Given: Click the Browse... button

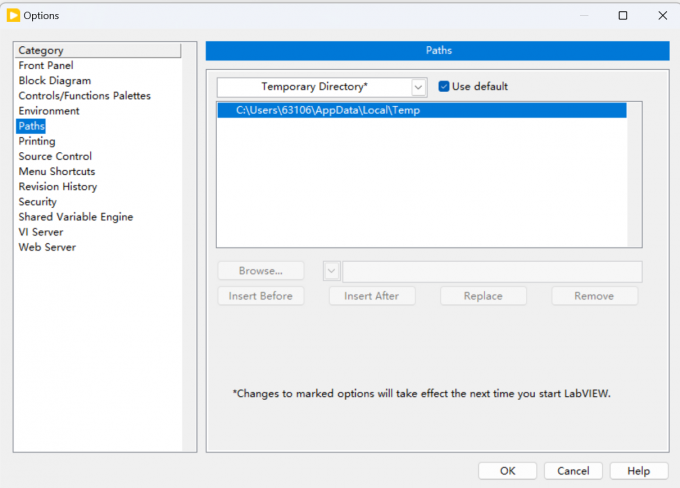Looking at the screenshot, I should 261,271.
